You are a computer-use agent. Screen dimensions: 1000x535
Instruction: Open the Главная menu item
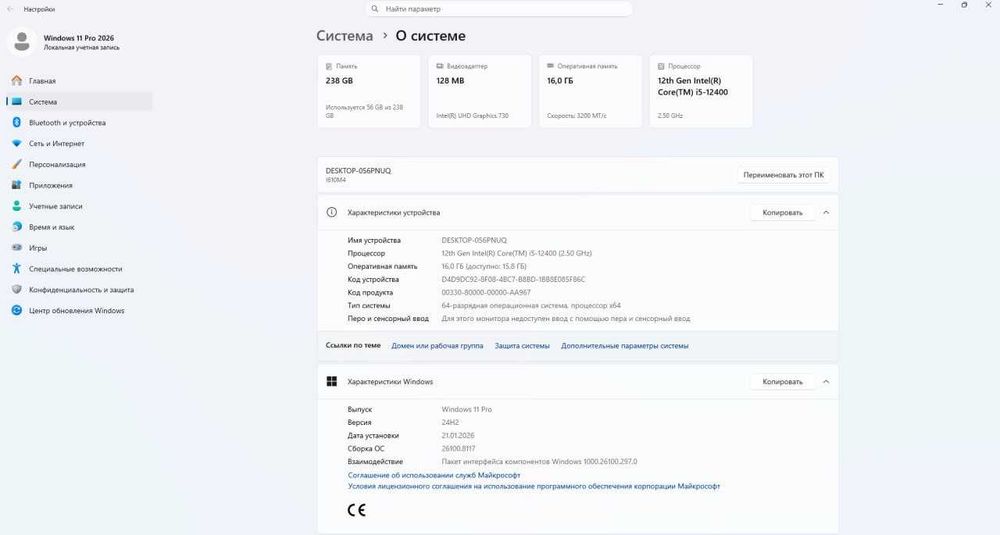point(42,81)
